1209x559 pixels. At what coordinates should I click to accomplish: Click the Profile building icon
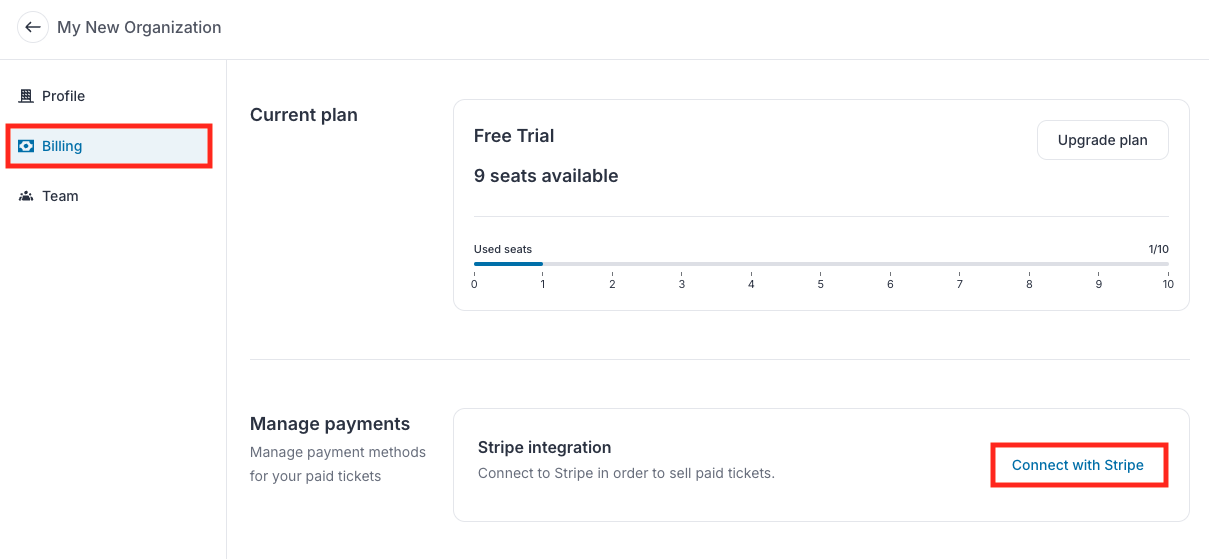pyautogui.click(x=26, y=96)
